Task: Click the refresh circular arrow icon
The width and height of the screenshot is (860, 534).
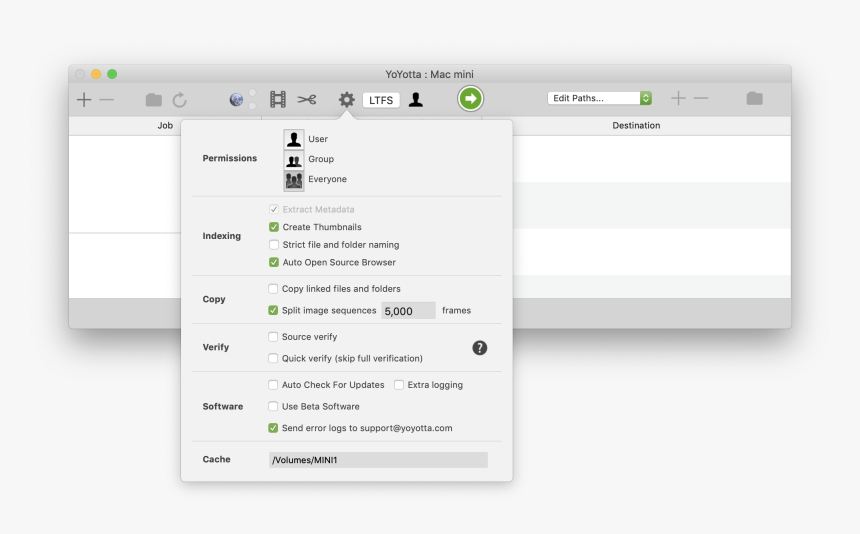Action: [x=180, y=99]
